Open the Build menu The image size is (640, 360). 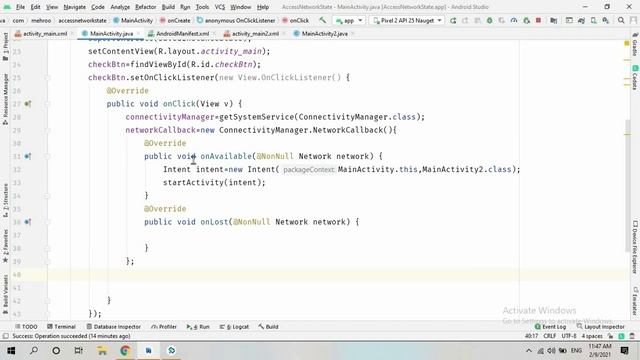pyautogui.click(x=168, y=7)
